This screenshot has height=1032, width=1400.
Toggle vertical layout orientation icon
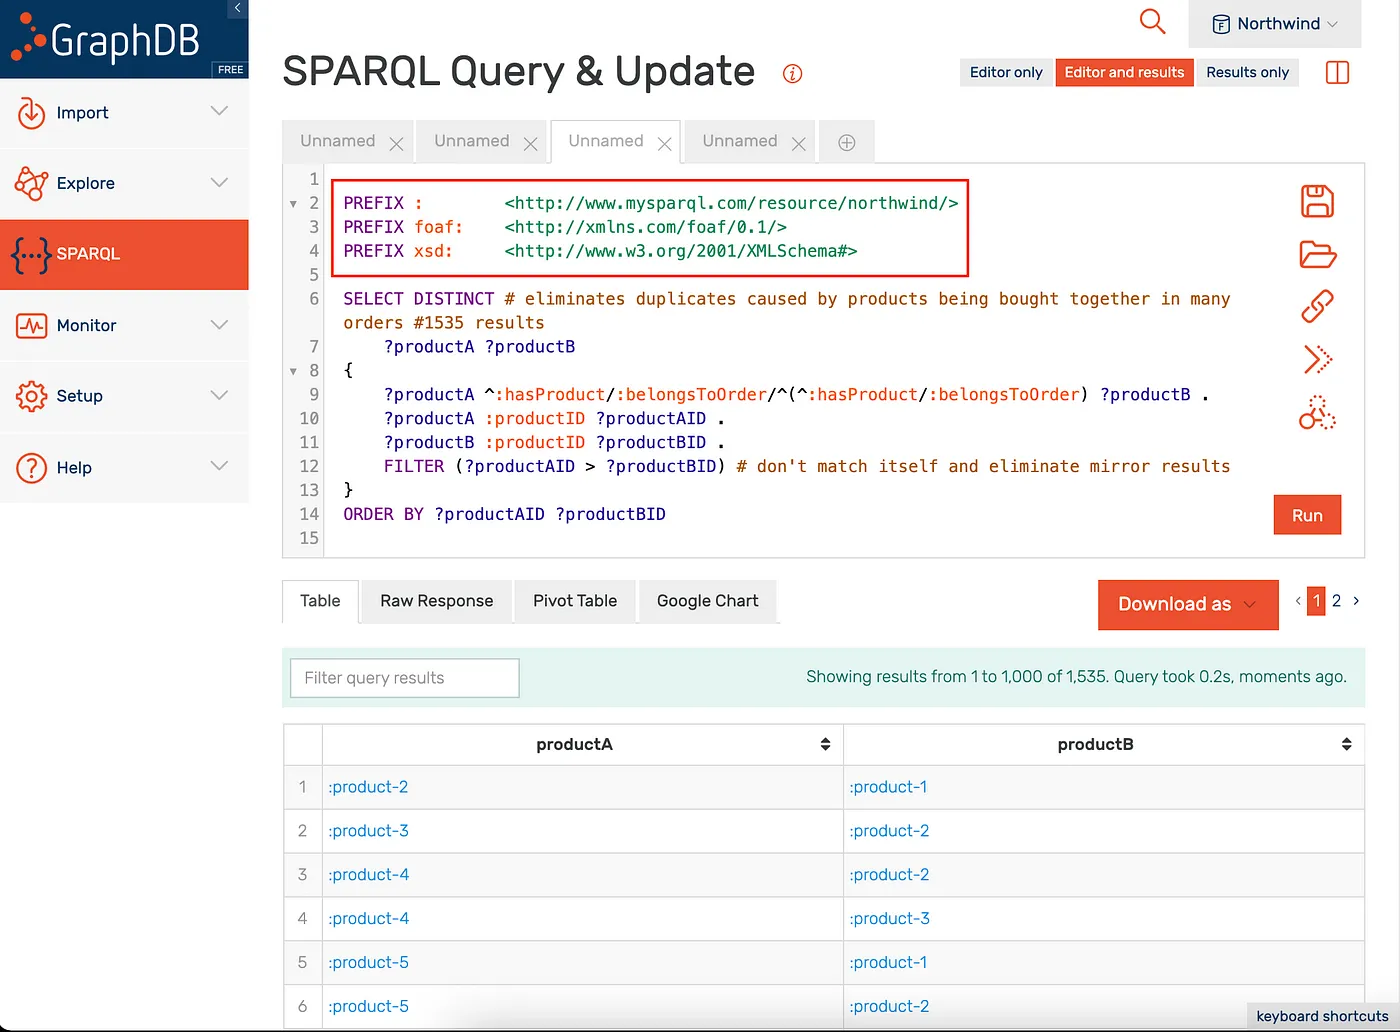click(1337, 72)
